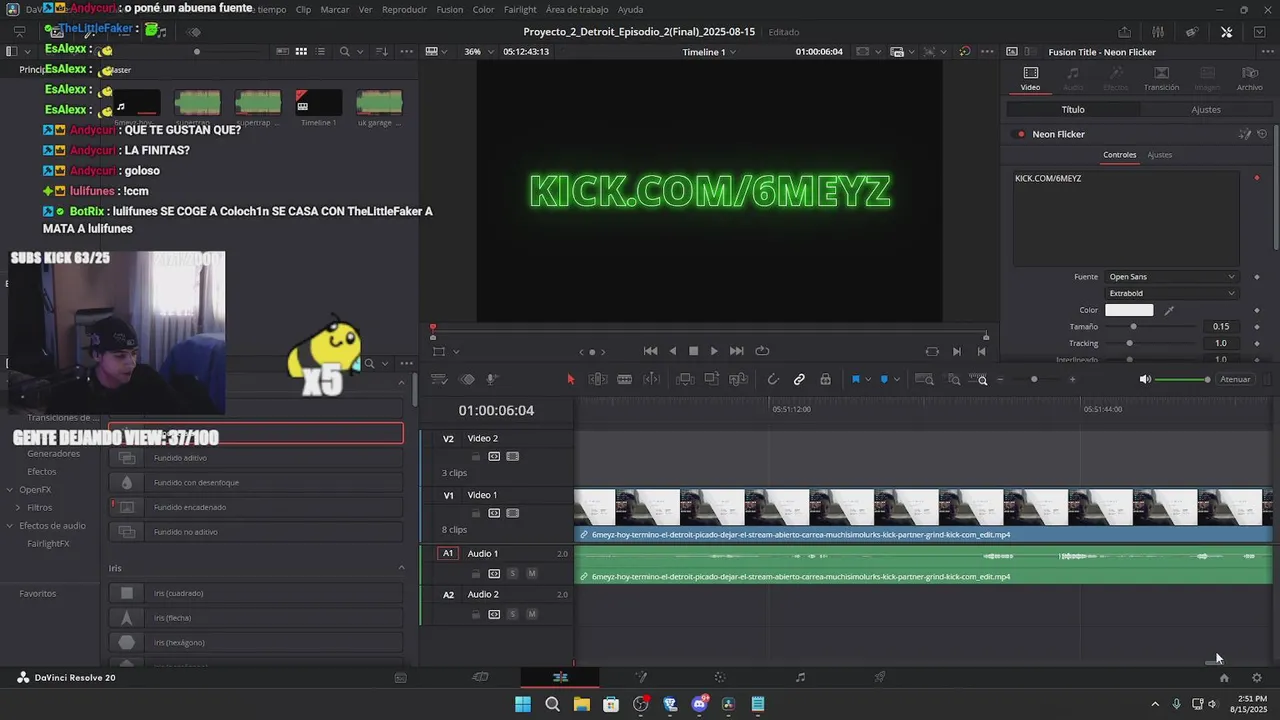The height and width of the screenshot is (720, 1280).
Task: Toggle Linked selection chain icon
Action: click(x=799, y=379)
